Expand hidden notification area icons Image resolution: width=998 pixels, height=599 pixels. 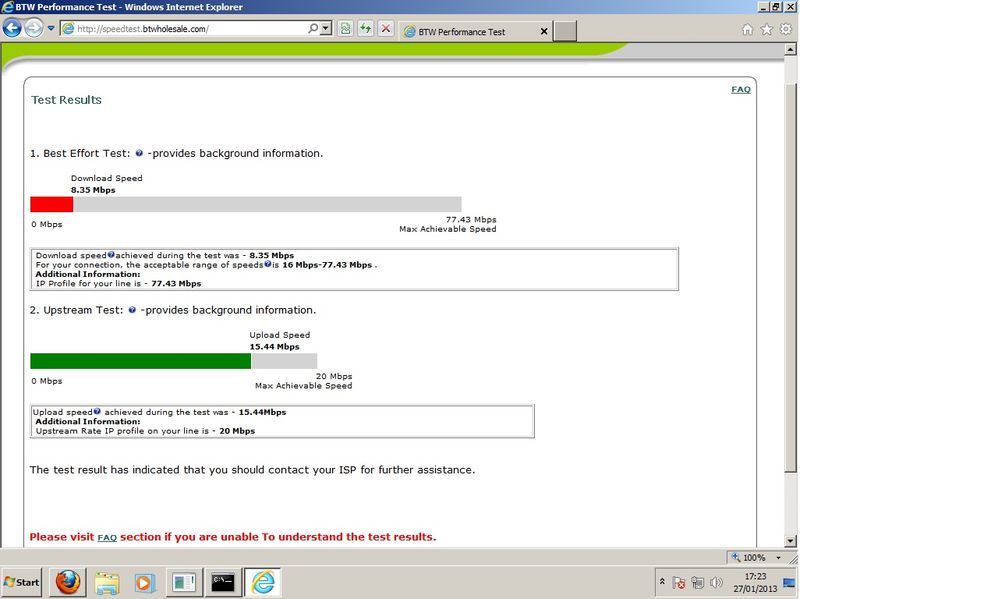click(x=663, y=582)
